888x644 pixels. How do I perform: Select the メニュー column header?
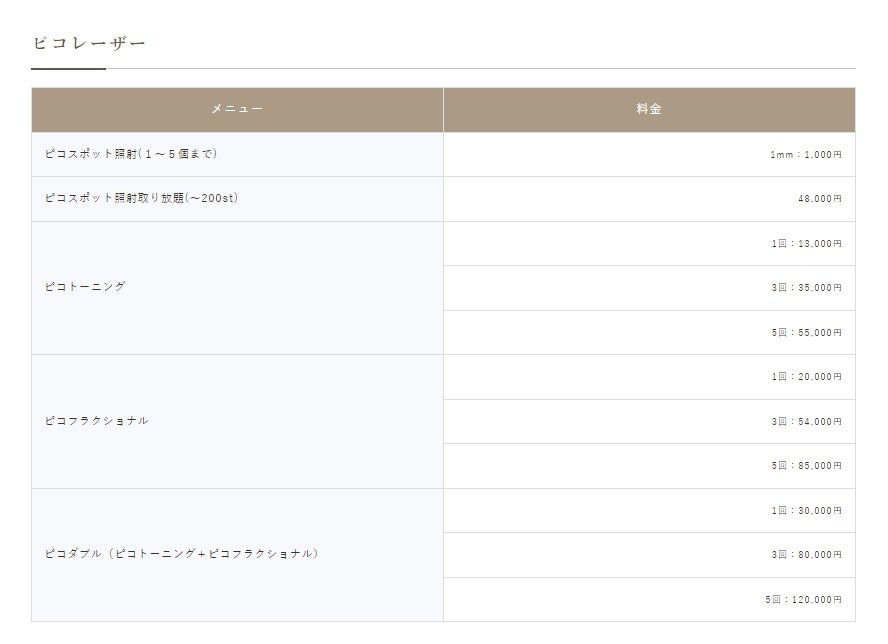pyautogui.click(x=237, y=109)
